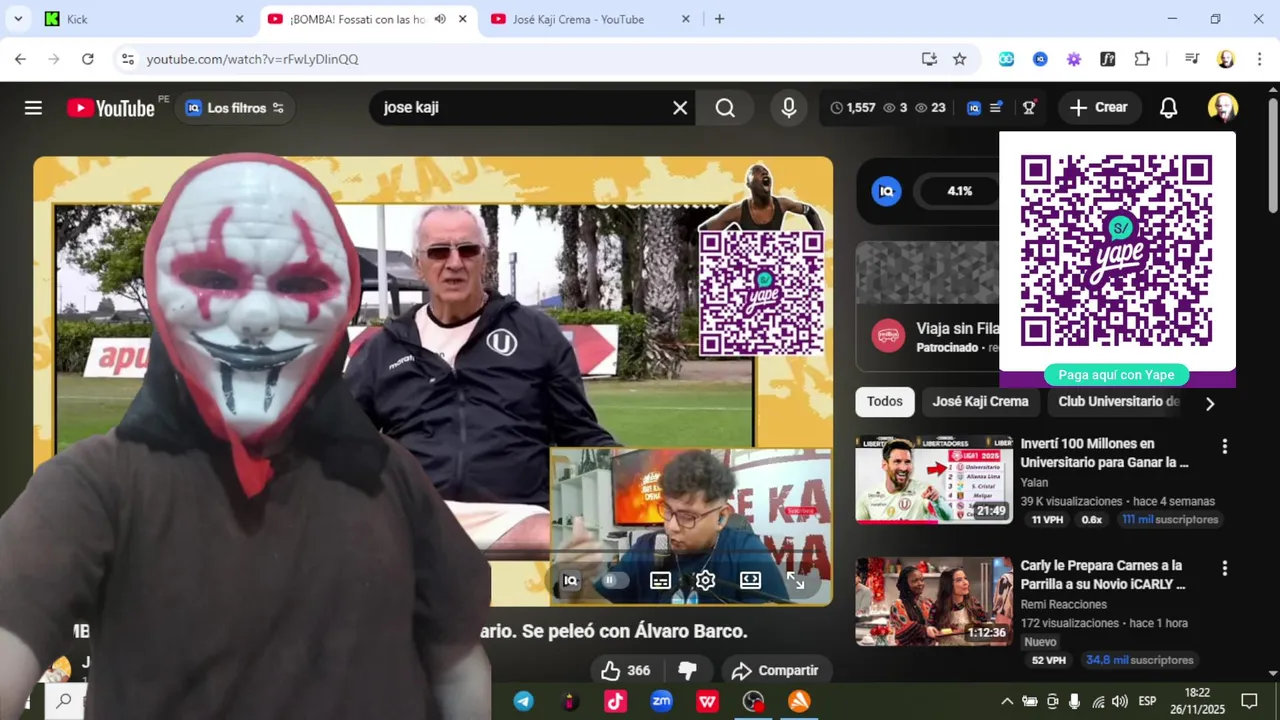This screenshot has width=1280, height=720.
Task: Mute the playing ¡BOMBA! Fossati tab
Action: (440, 19)
